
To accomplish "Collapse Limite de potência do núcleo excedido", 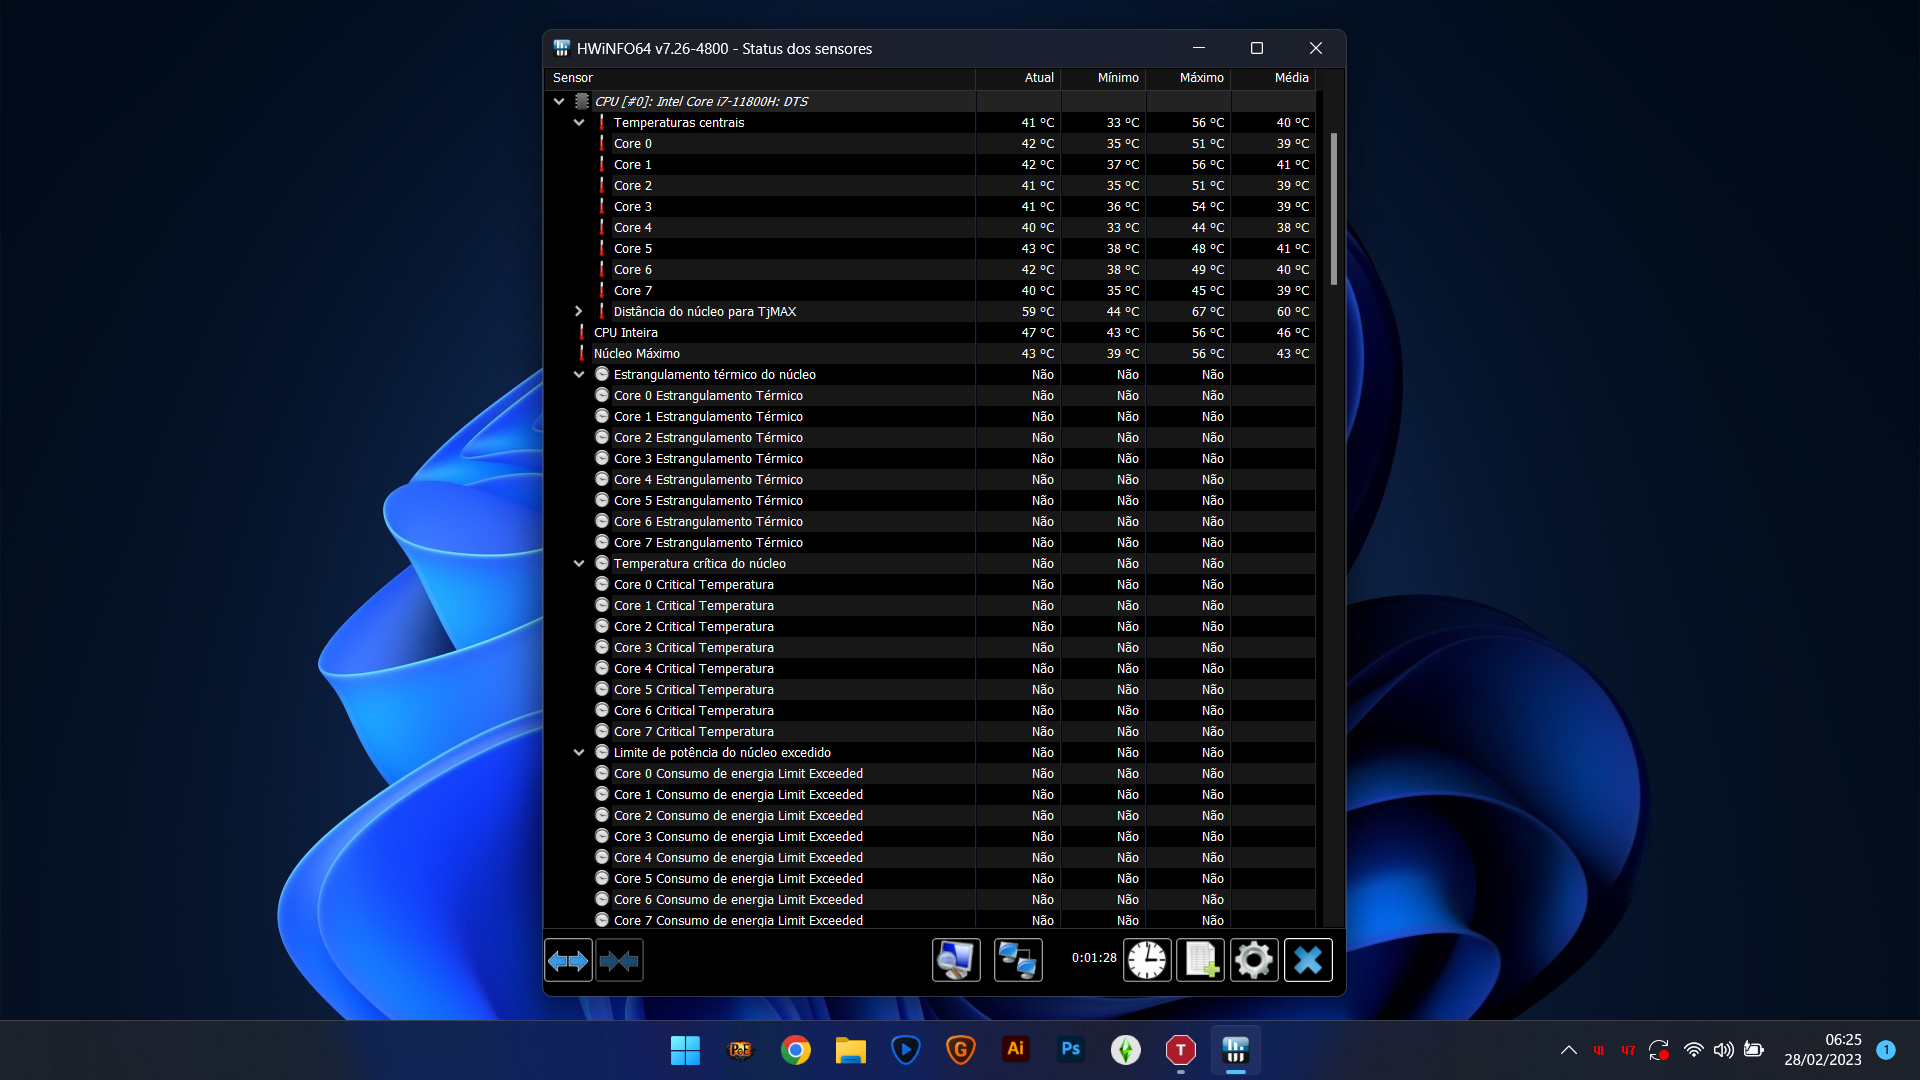I will pos(579,752).
